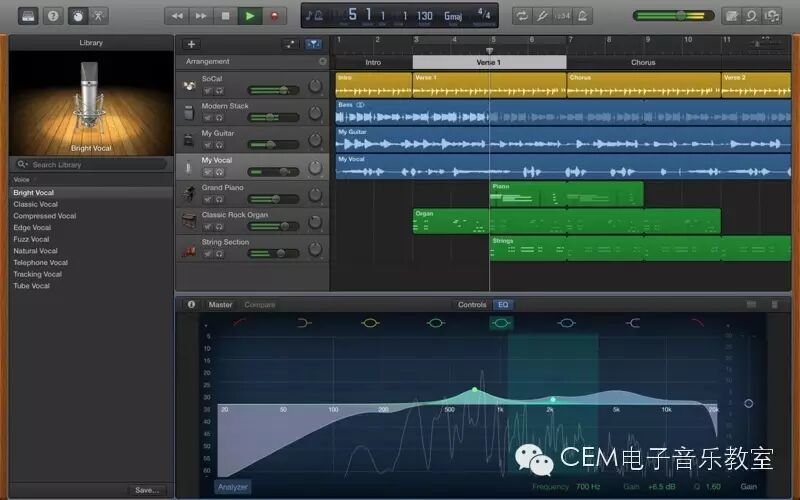
Task: Select the low shelf EQ band icon
Action: 305,322
